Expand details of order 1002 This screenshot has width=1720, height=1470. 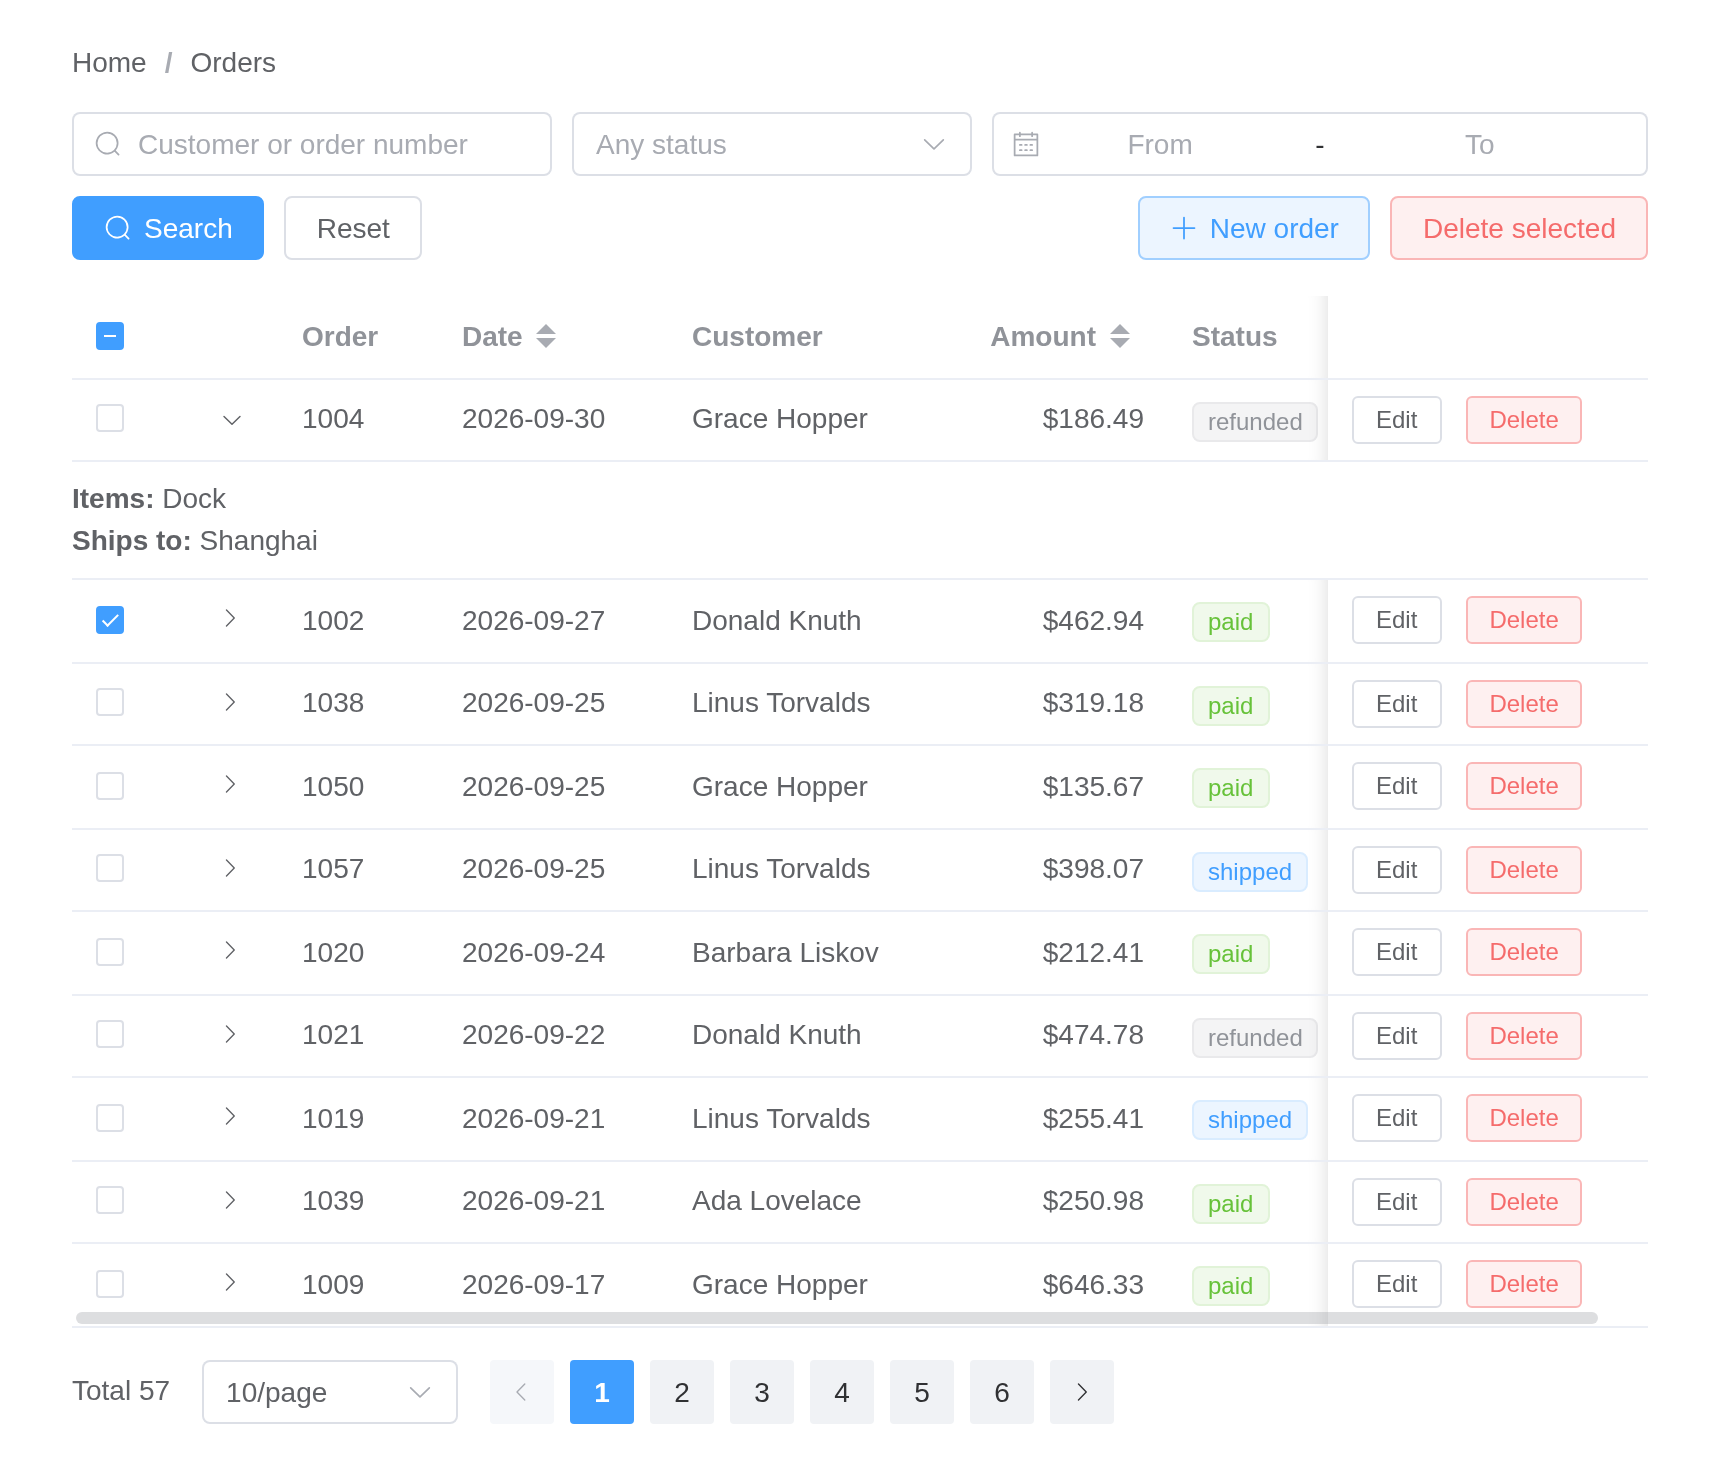[x=231, y=618]
